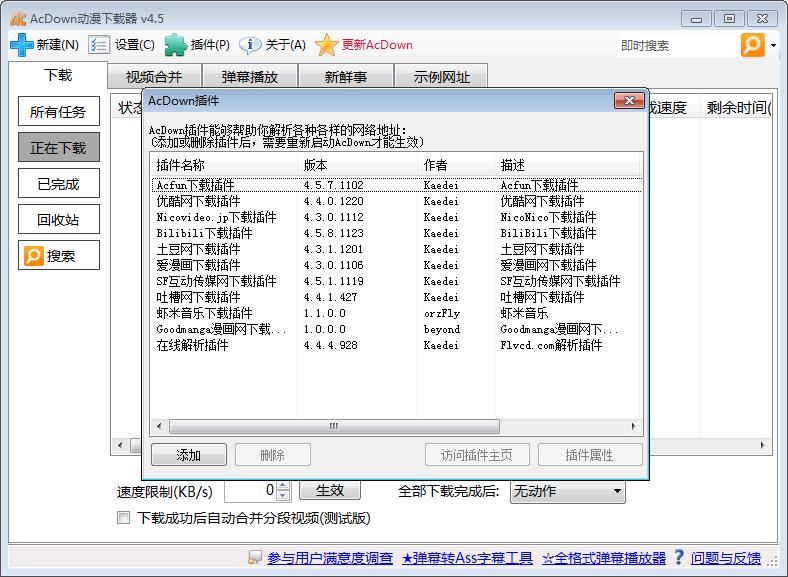Open the after-download action dropdown
This screenshot has height=577, width=788.
tap(617, 491)
